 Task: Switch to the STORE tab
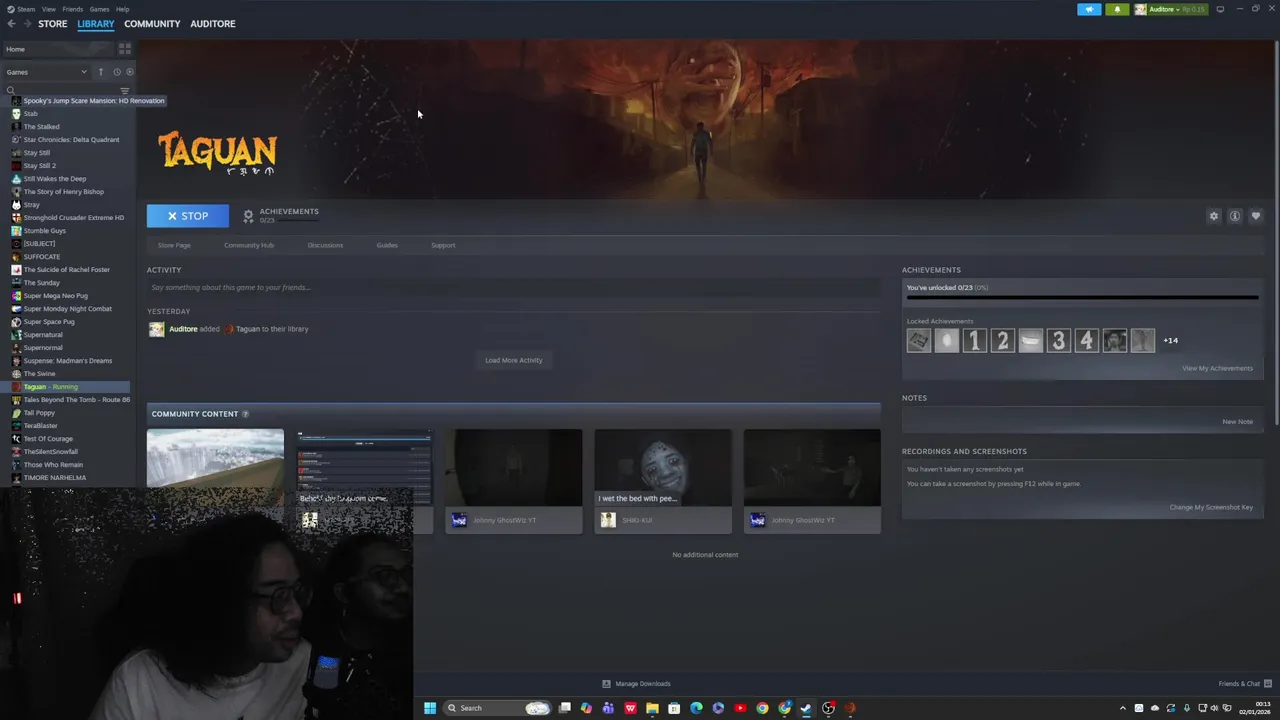point(53,24)
